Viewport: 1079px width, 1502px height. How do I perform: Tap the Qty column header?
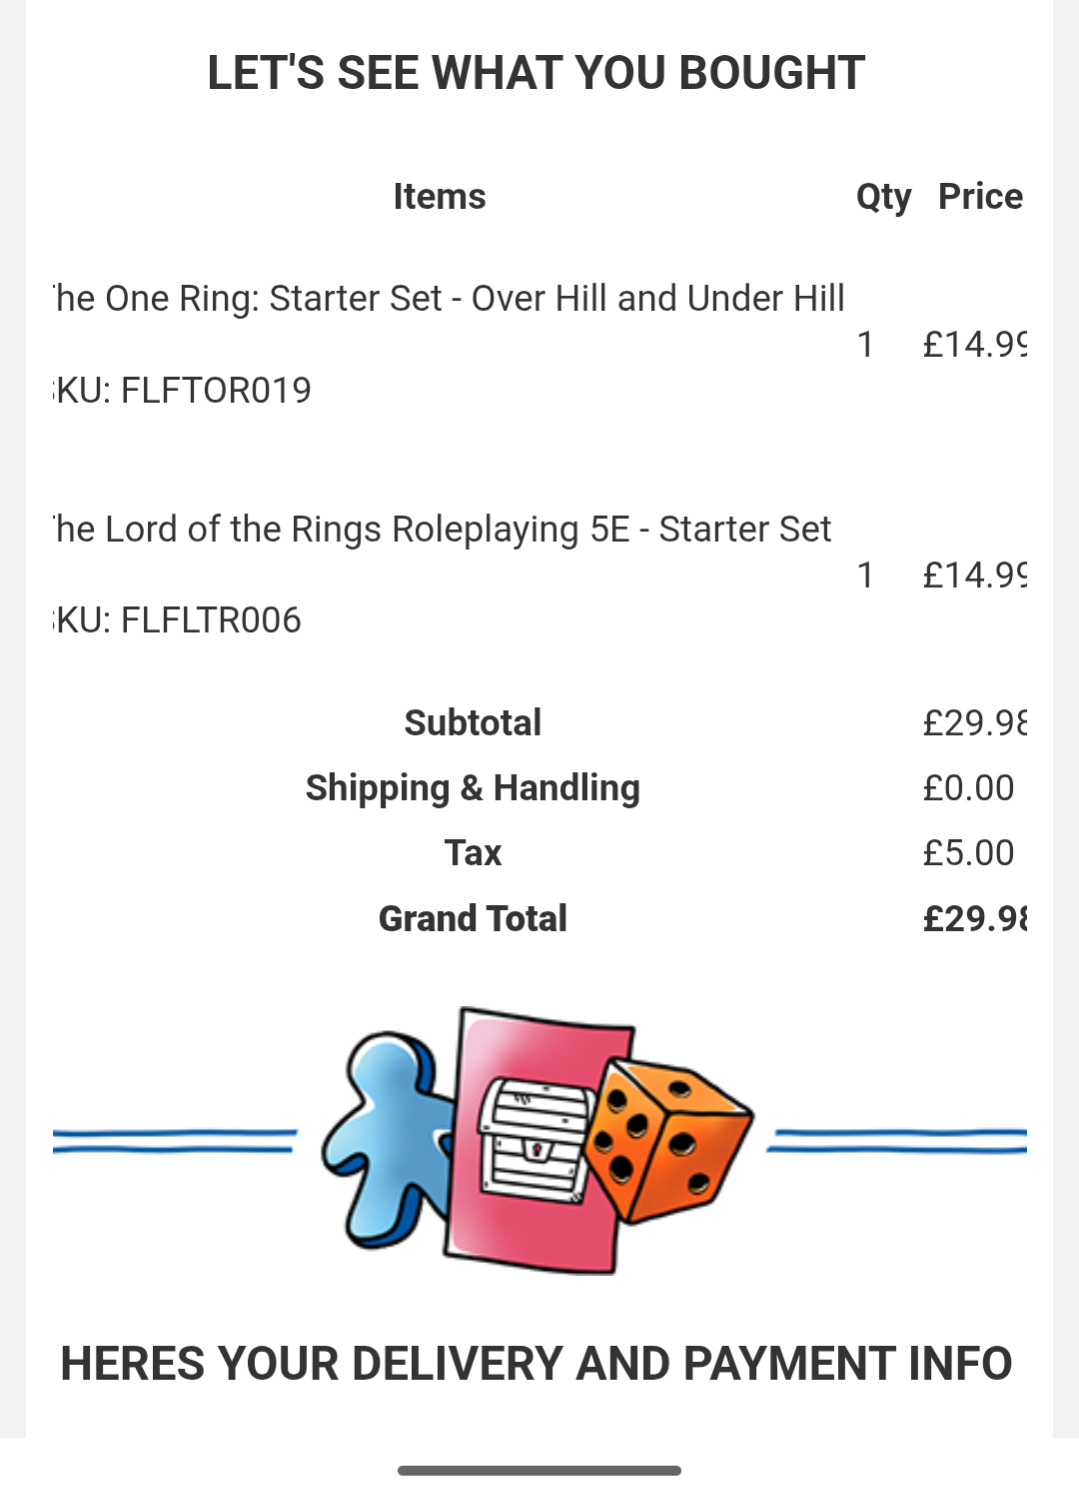[883, 197]
